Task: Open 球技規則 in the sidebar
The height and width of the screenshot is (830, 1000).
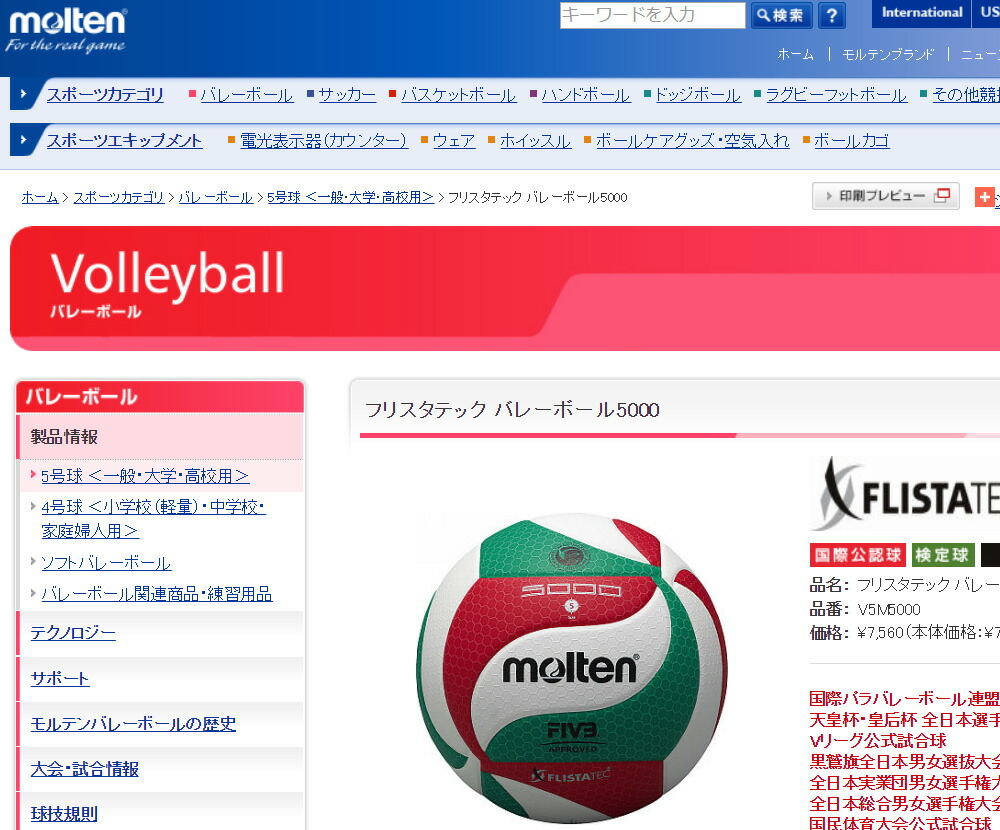Action: [64, 814]
